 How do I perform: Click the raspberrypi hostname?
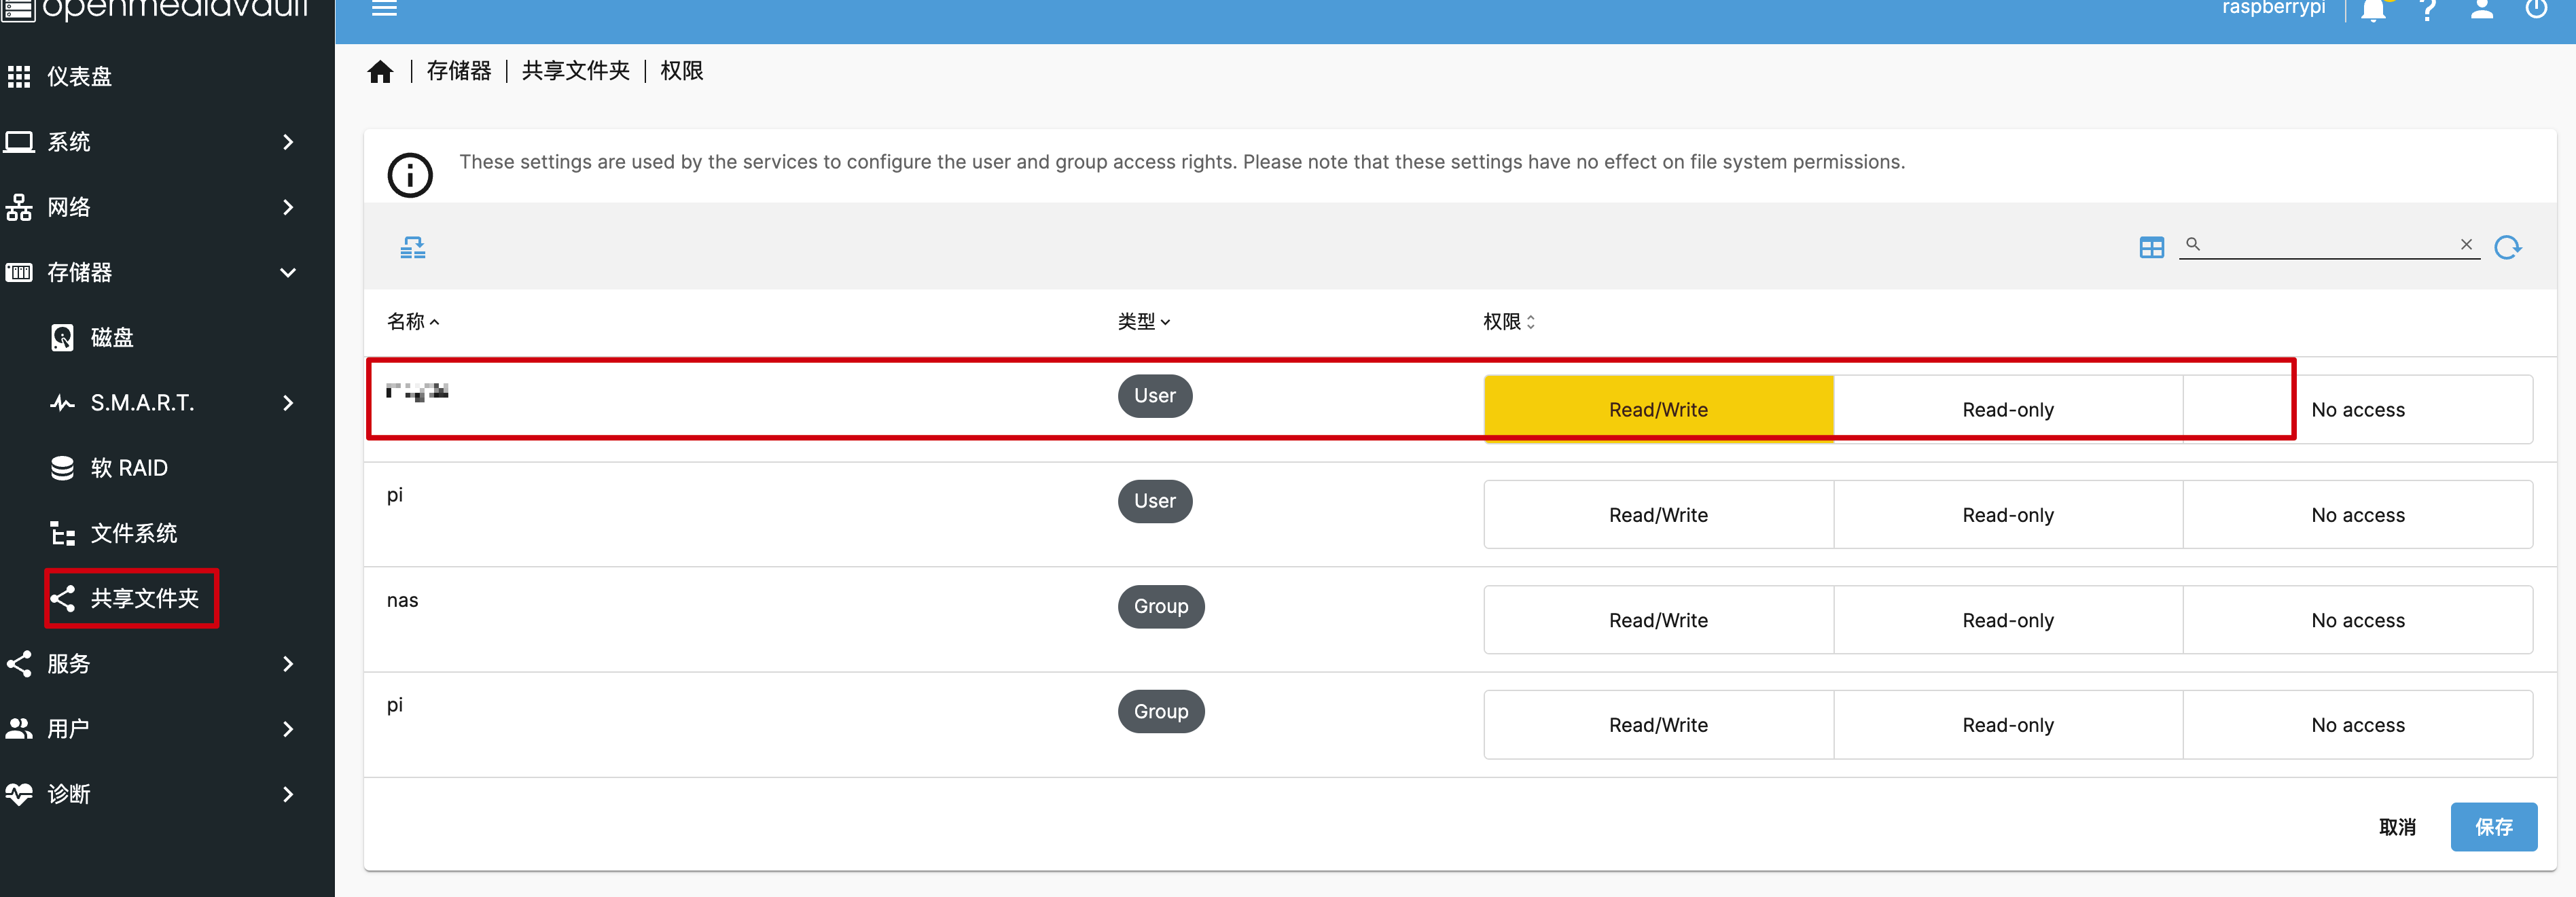coord(2273,8)
